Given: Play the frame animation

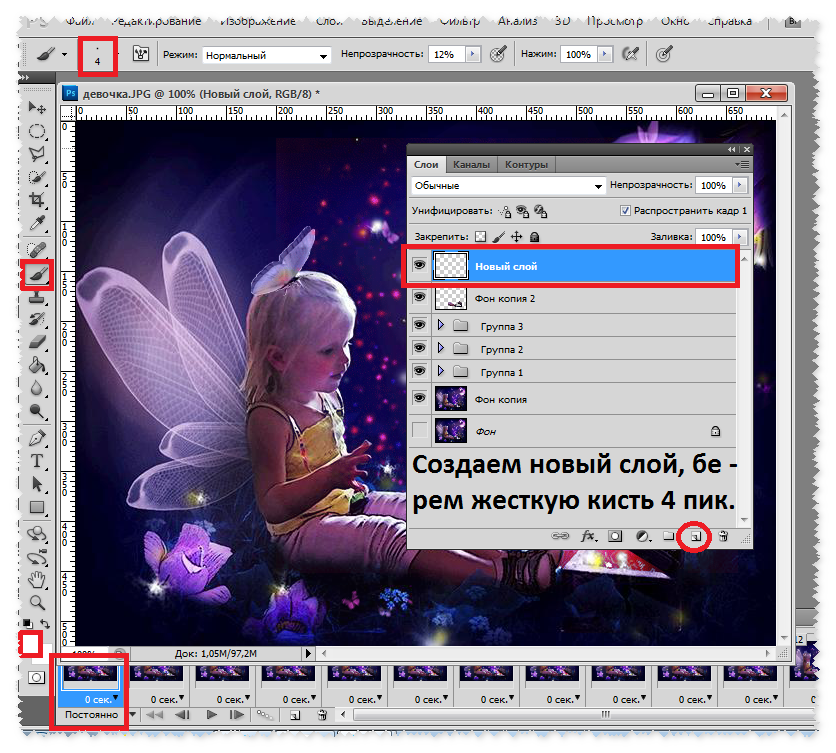Looking at the screenshot, I should pyautogui.click(x=212, y=715).
